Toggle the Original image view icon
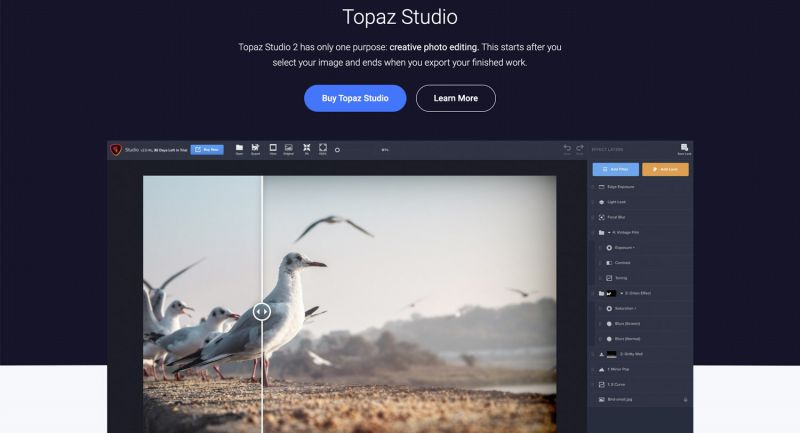Image resolution: width=800 pixels, height=433 pixels. 289,148
